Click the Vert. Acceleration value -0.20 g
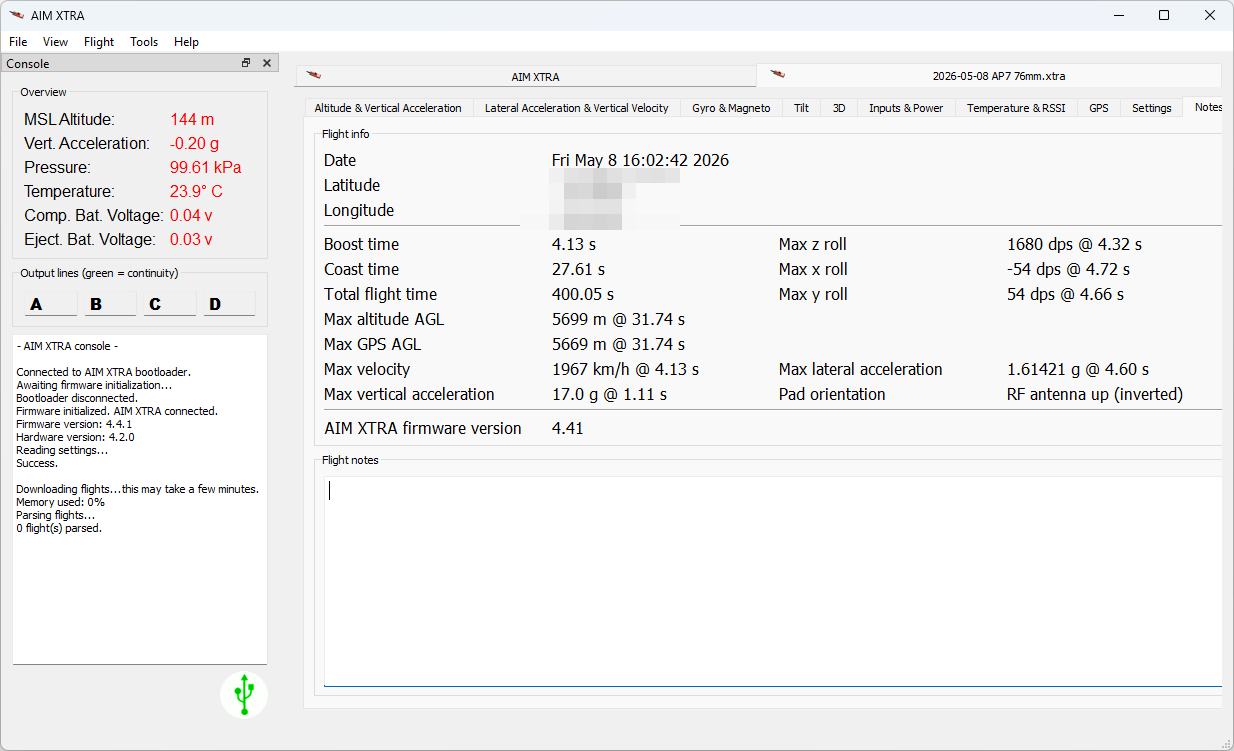This screenshot has height=751, width=1234. click(x=194, y=143)
